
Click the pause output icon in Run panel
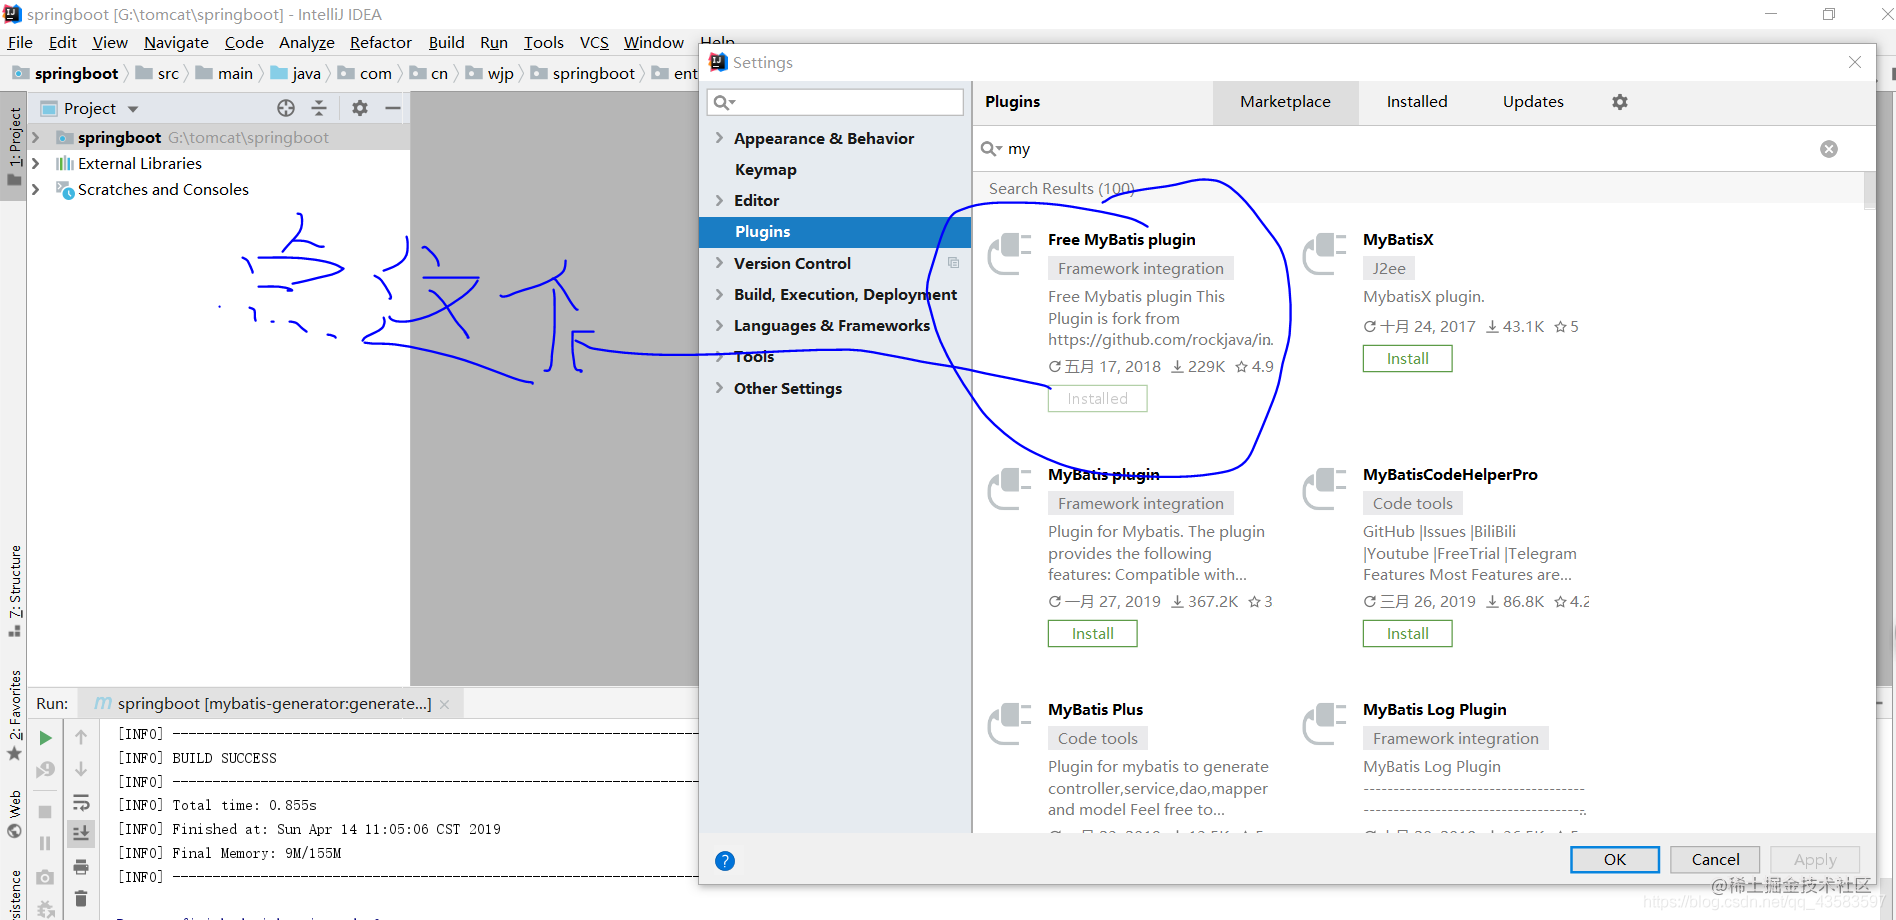[x=45, y=843]
